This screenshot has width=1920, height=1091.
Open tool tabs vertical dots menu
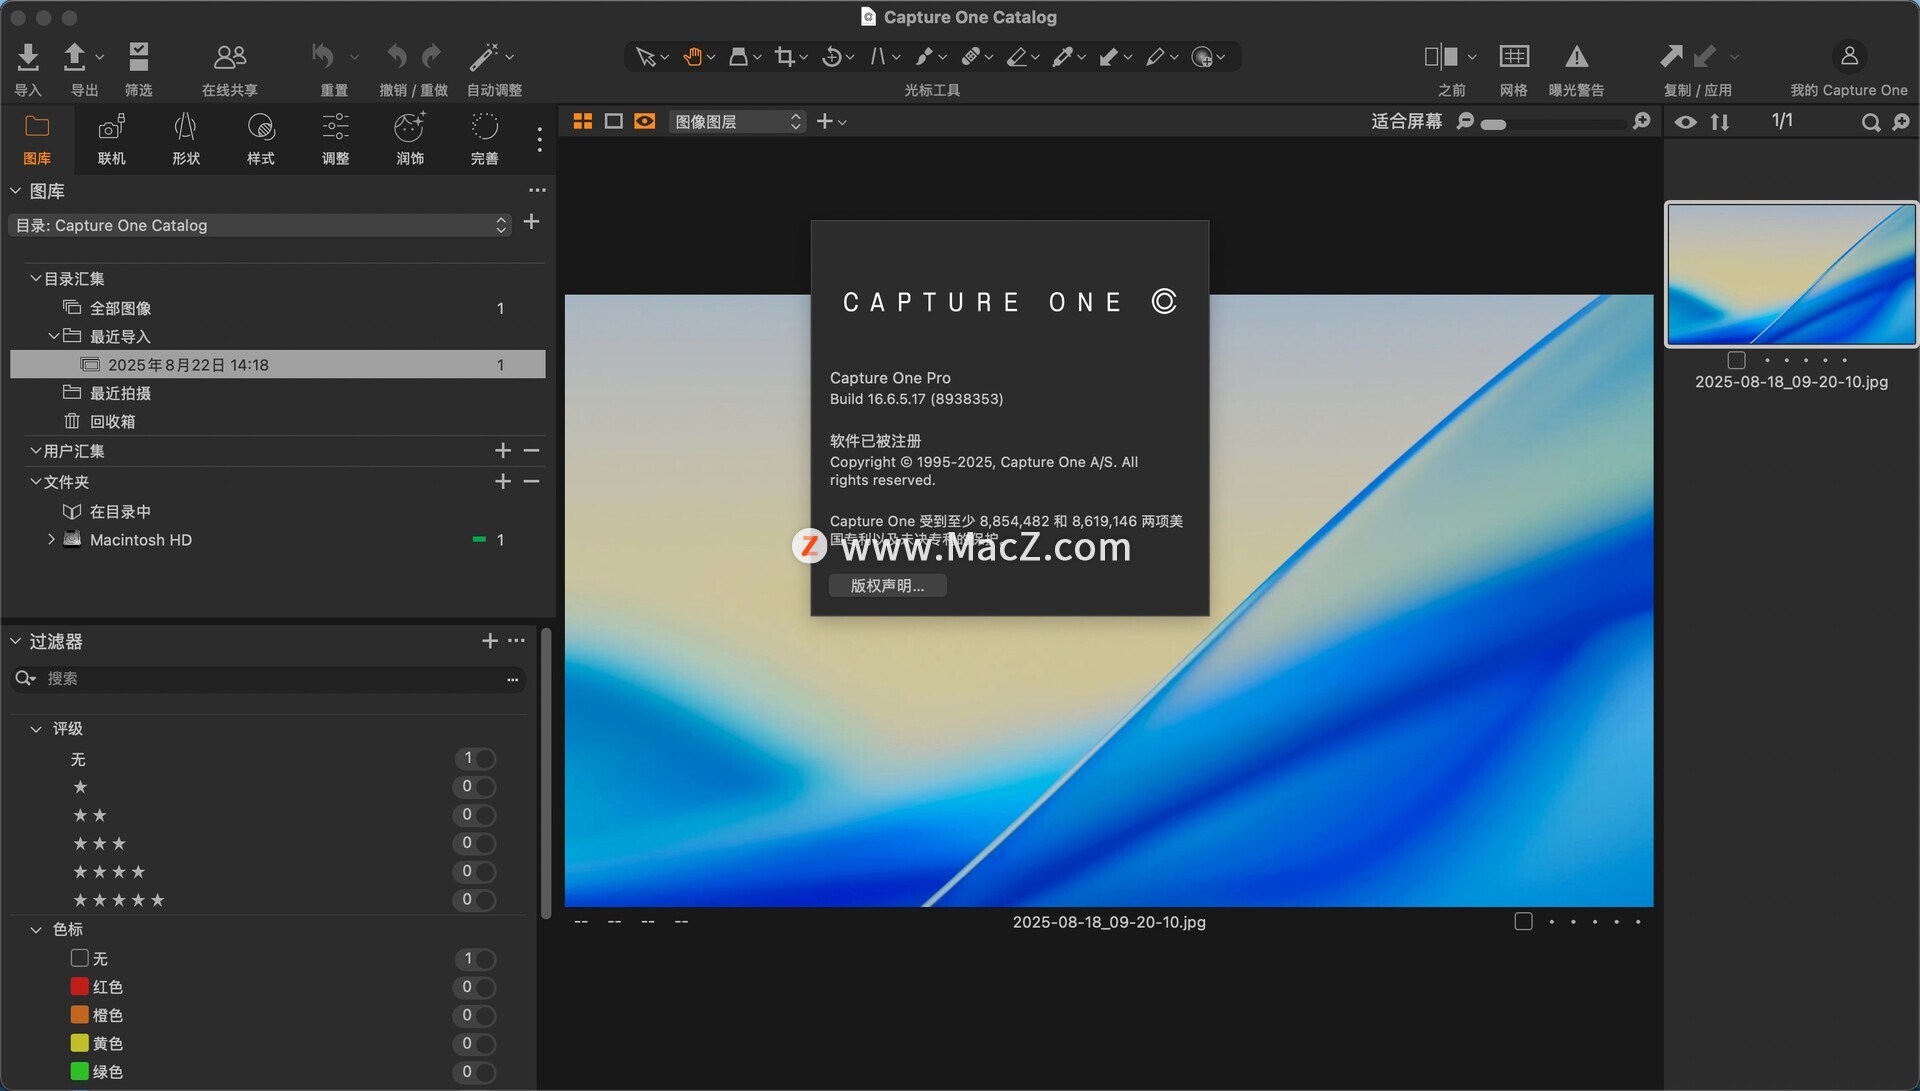click(x=539, y=139)
